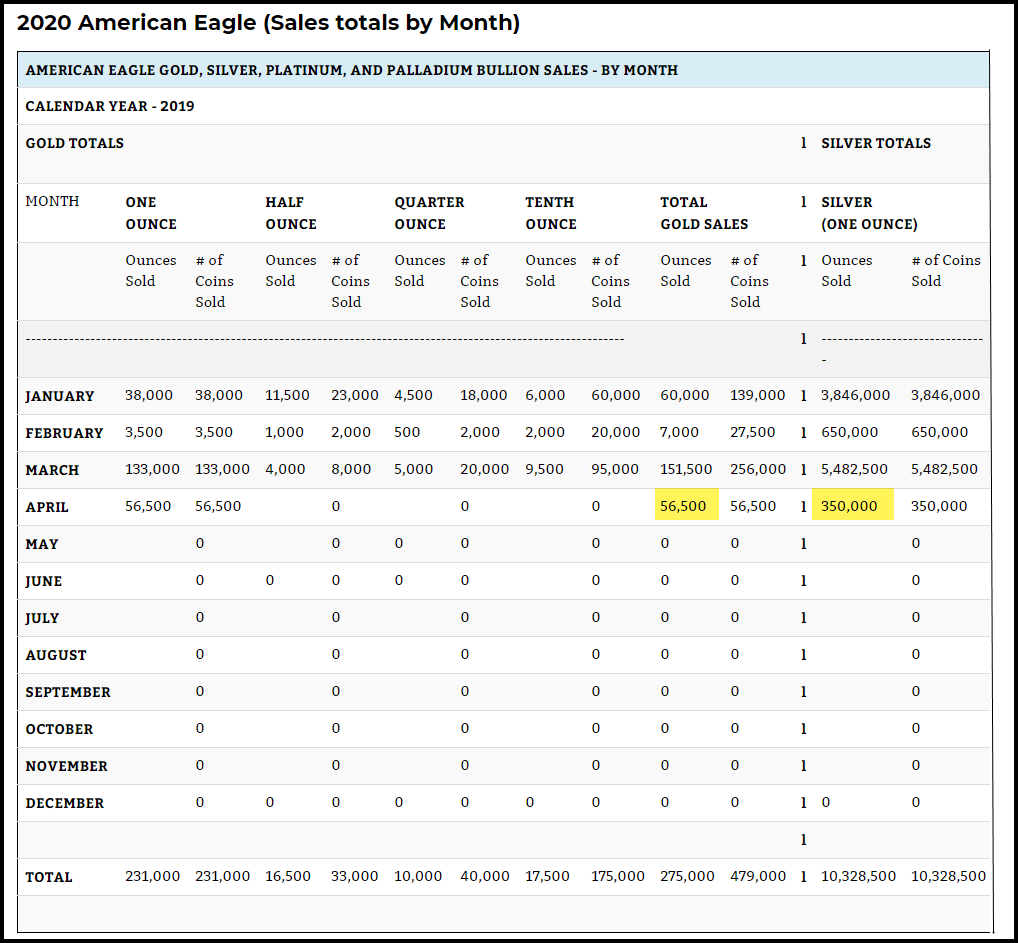
Task: Click the "HALF OUNCE" column header
Action: [291, 213]
